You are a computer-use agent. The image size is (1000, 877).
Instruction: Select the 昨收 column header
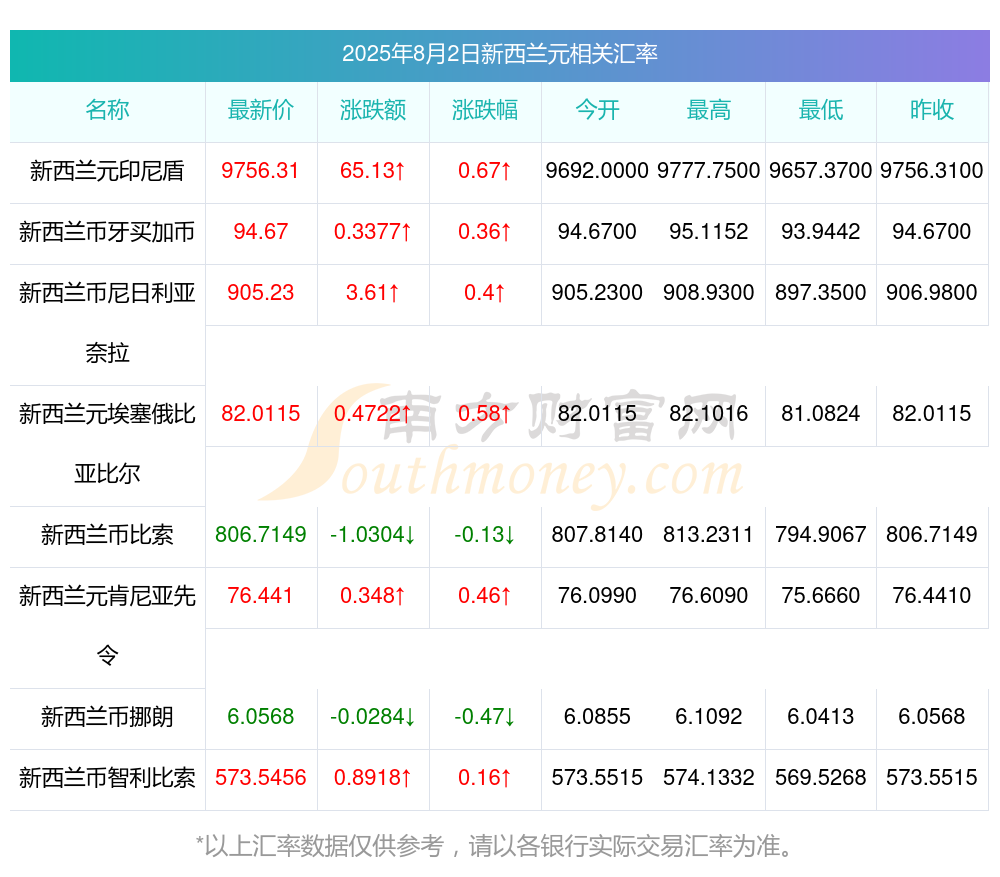click(x=932, y=110)
